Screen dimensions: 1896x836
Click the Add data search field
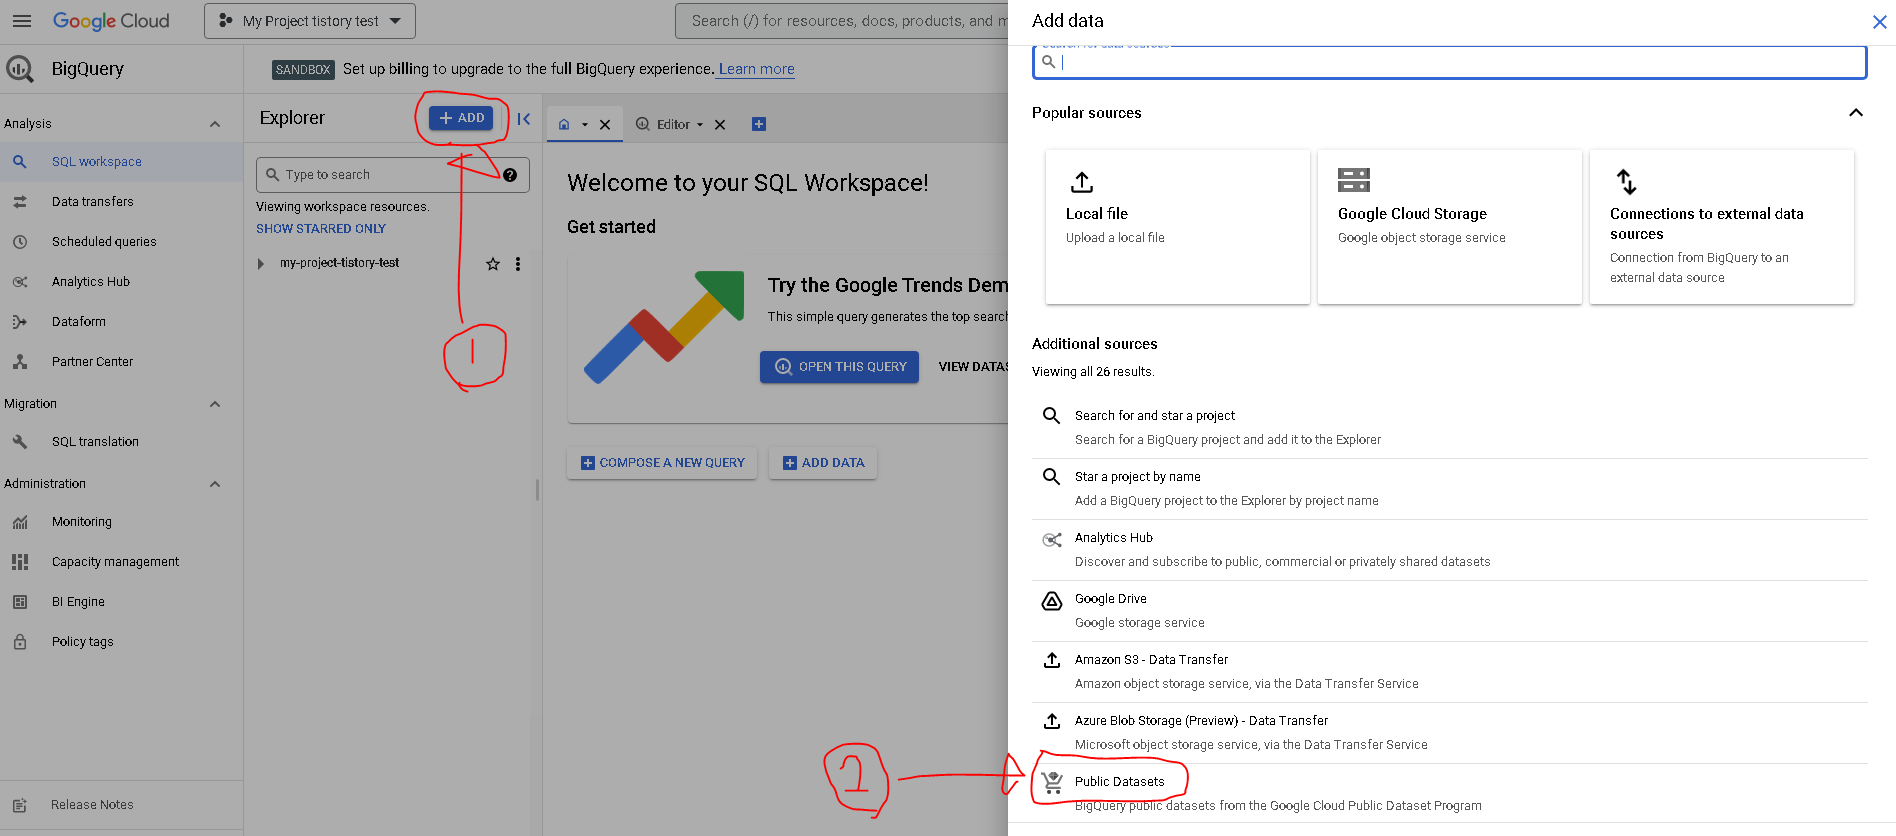1449,62
